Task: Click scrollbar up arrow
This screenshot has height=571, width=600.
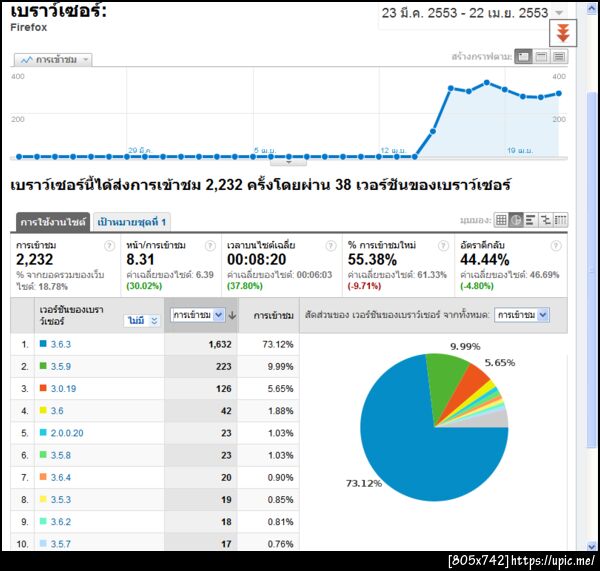Action: pyautogui.click(x=592, y=8)
